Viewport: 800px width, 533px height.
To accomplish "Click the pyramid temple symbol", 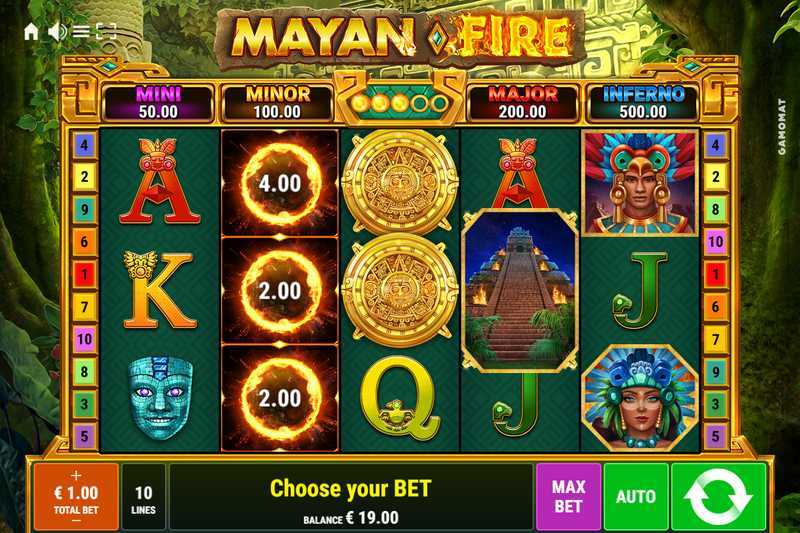I will click(x=519, y=290).
